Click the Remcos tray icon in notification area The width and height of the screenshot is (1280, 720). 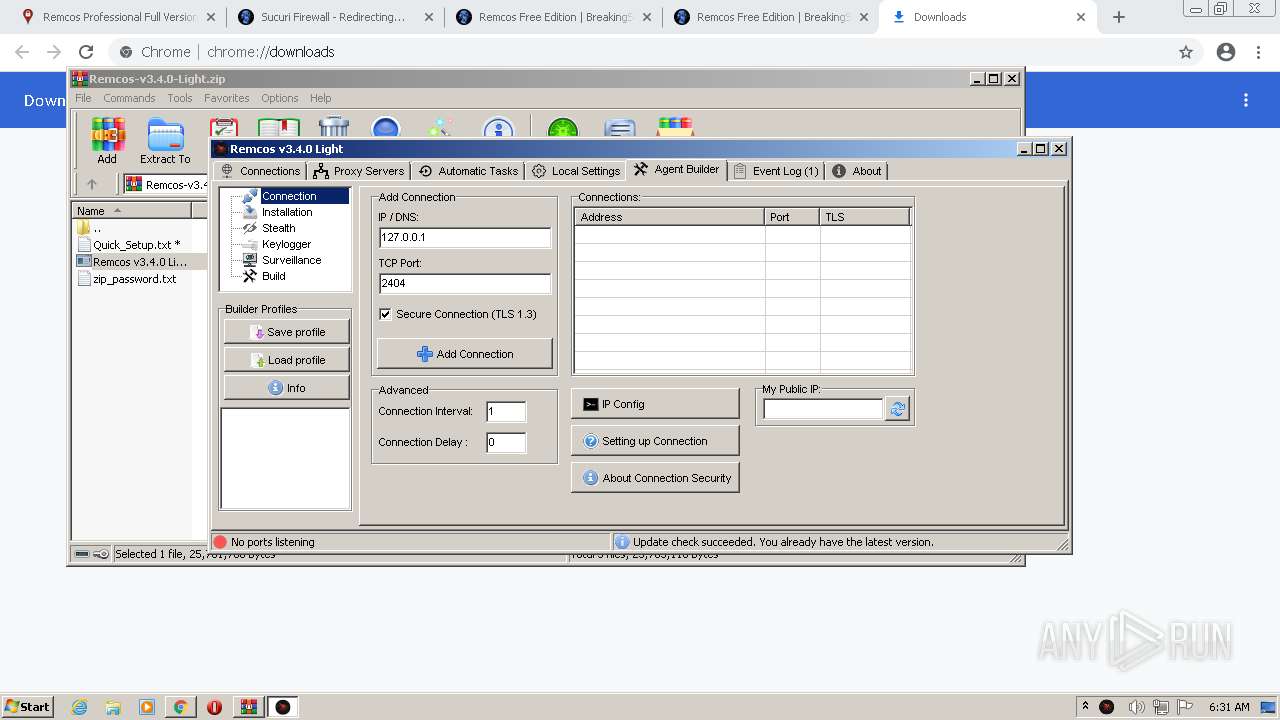(x=1107, y=707)
